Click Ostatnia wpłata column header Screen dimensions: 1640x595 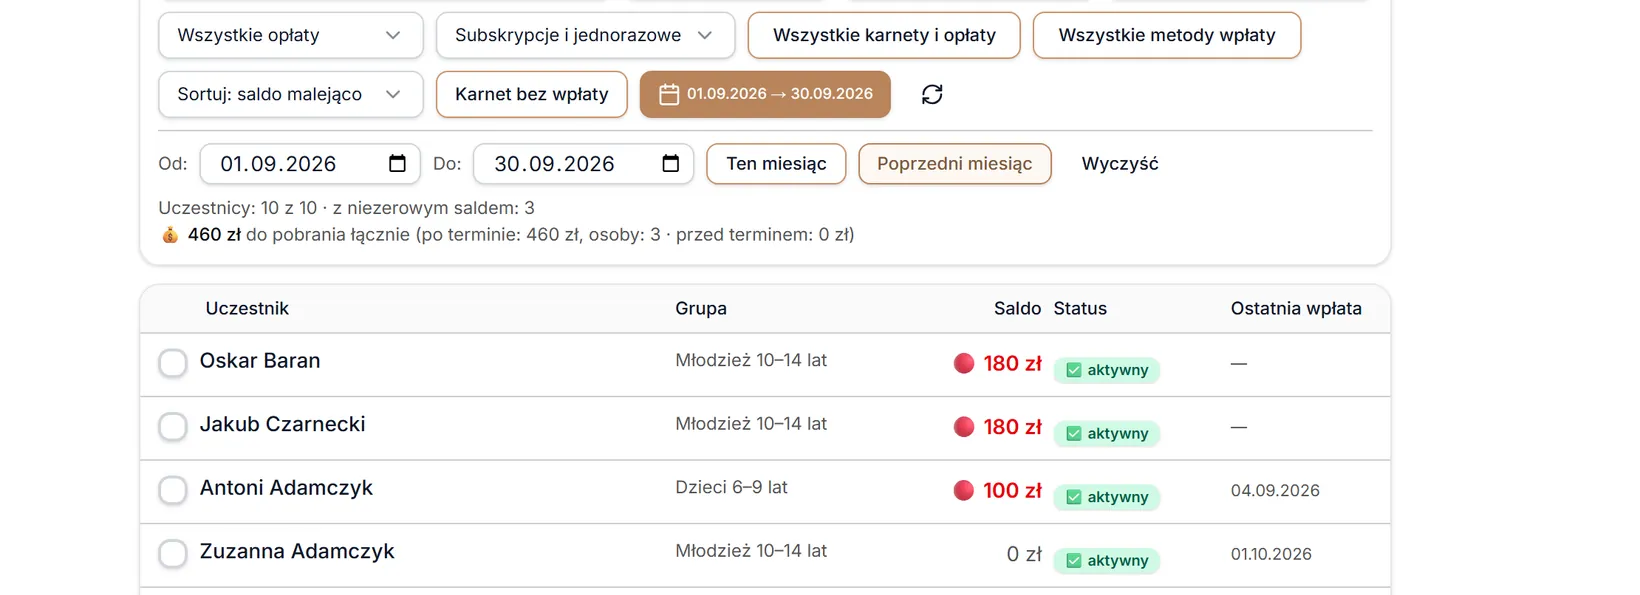point(1296,309)
